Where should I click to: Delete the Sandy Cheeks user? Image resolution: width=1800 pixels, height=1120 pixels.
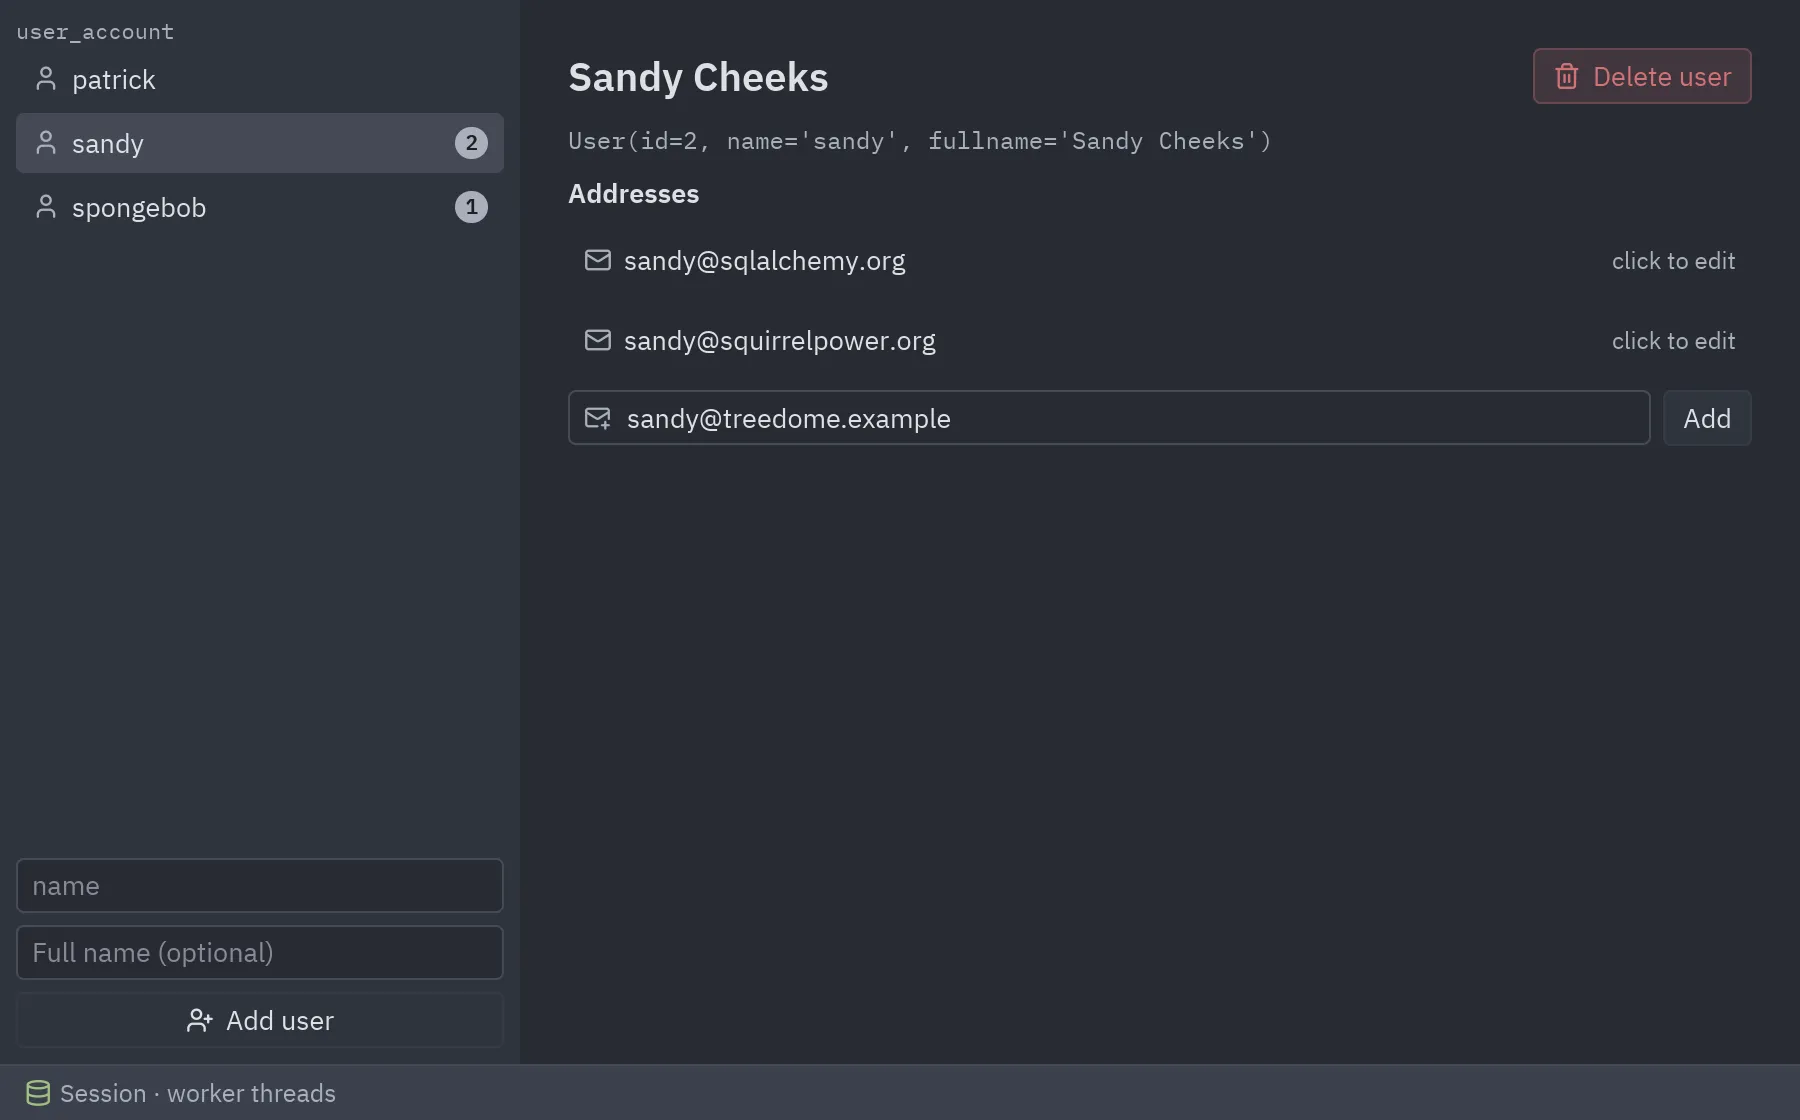[x=1642, y=76]
